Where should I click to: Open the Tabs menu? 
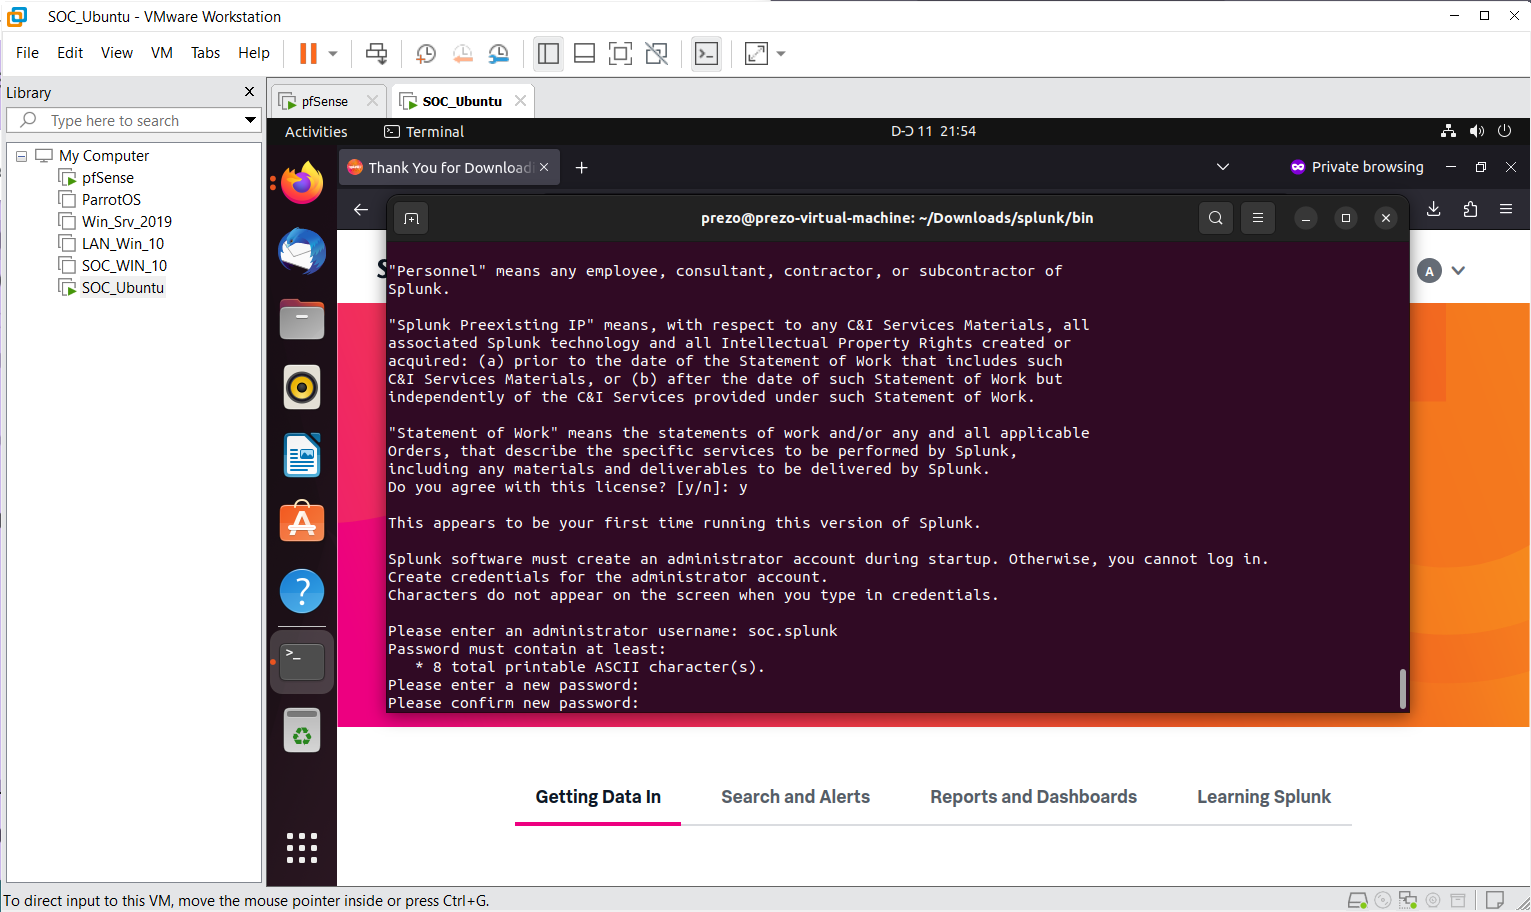click(205, 53)
